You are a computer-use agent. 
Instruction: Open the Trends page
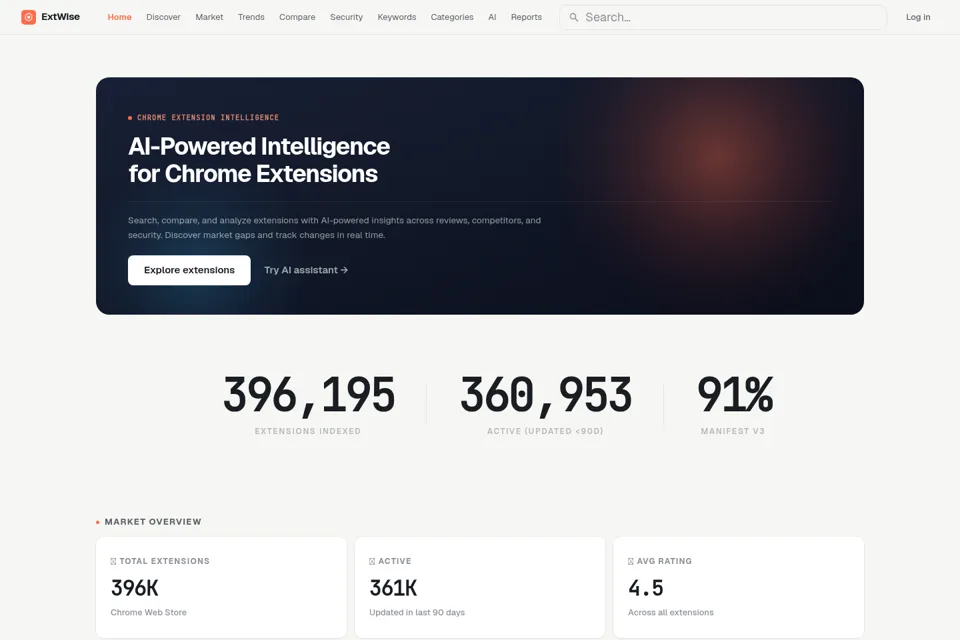[251, 17]
